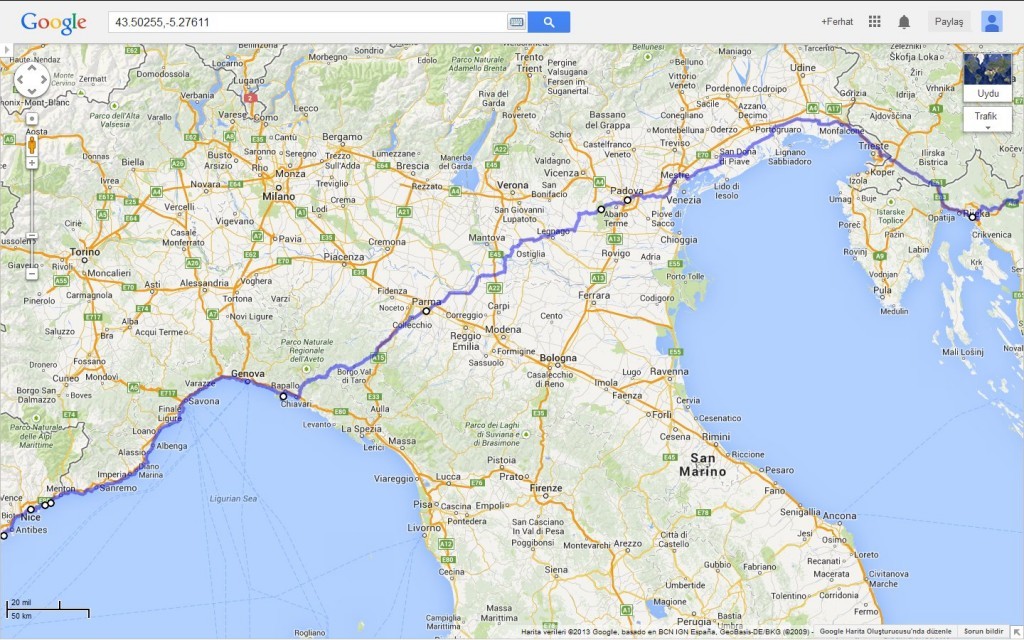Viewport: 1024px width, 640px height.
Task: Click the show my location button
Action: click(32, 118)
